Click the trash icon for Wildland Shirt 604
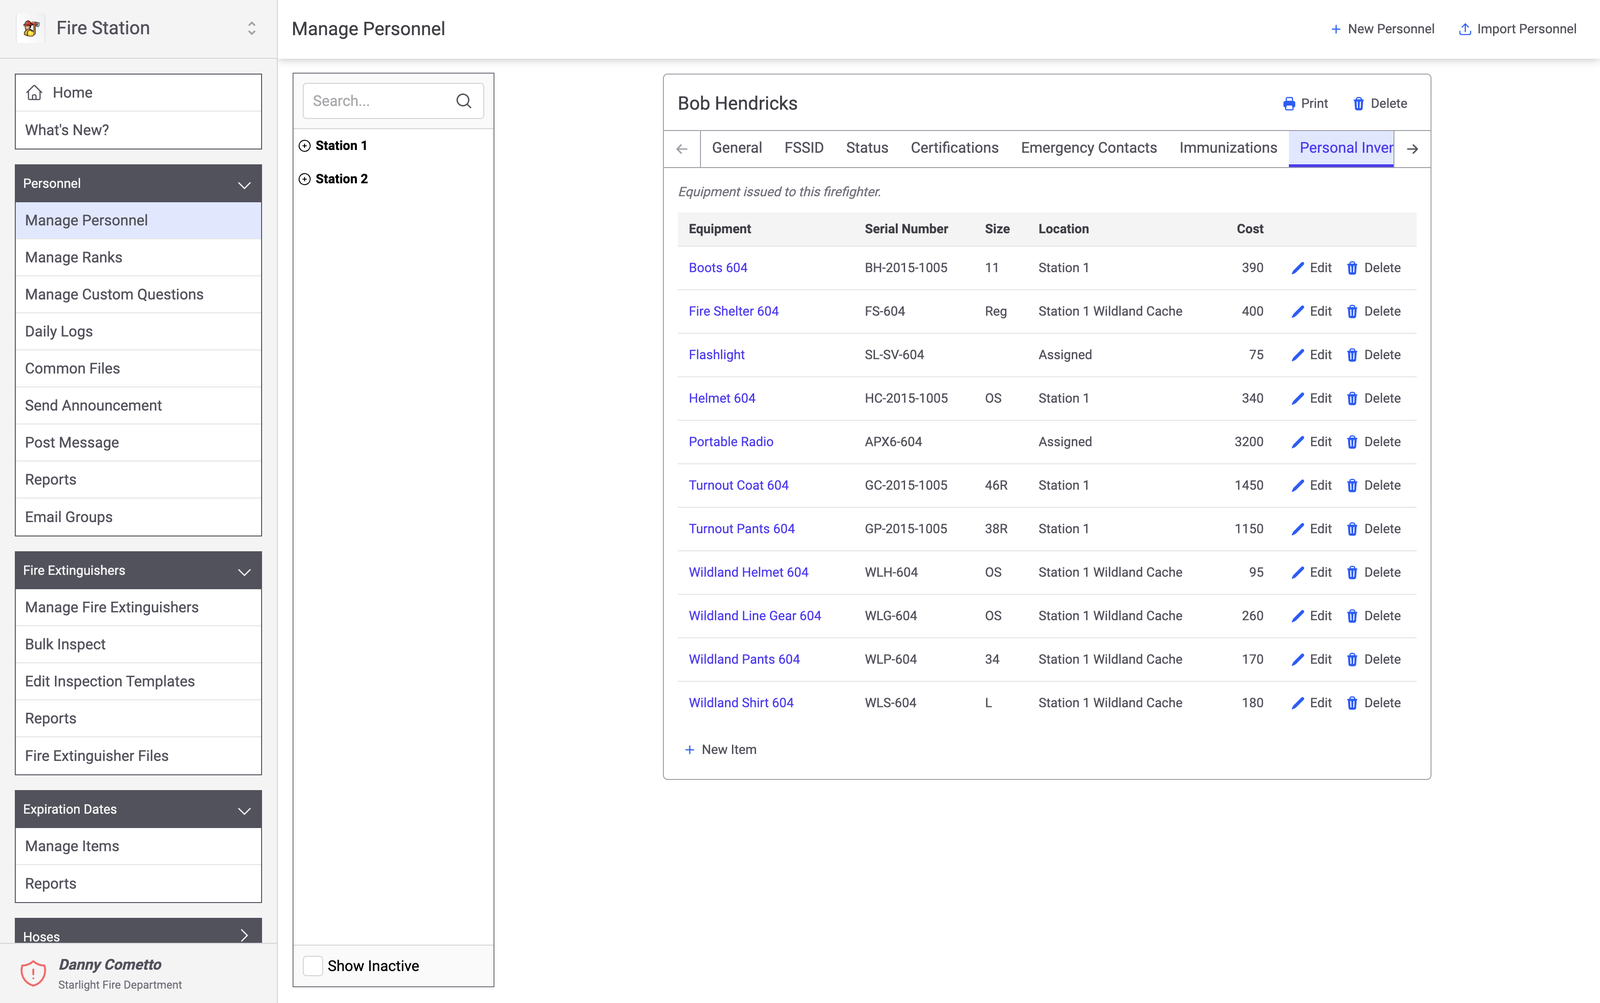 (1352, 703)
